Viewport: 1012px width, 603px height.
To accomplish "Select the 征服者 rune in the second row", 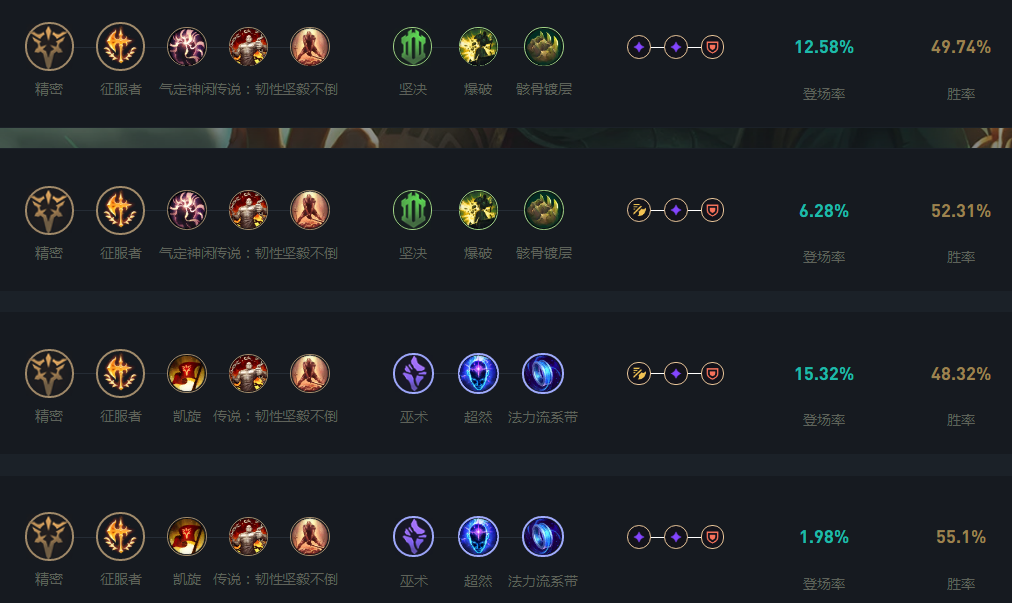I will [x=121, y=210].
